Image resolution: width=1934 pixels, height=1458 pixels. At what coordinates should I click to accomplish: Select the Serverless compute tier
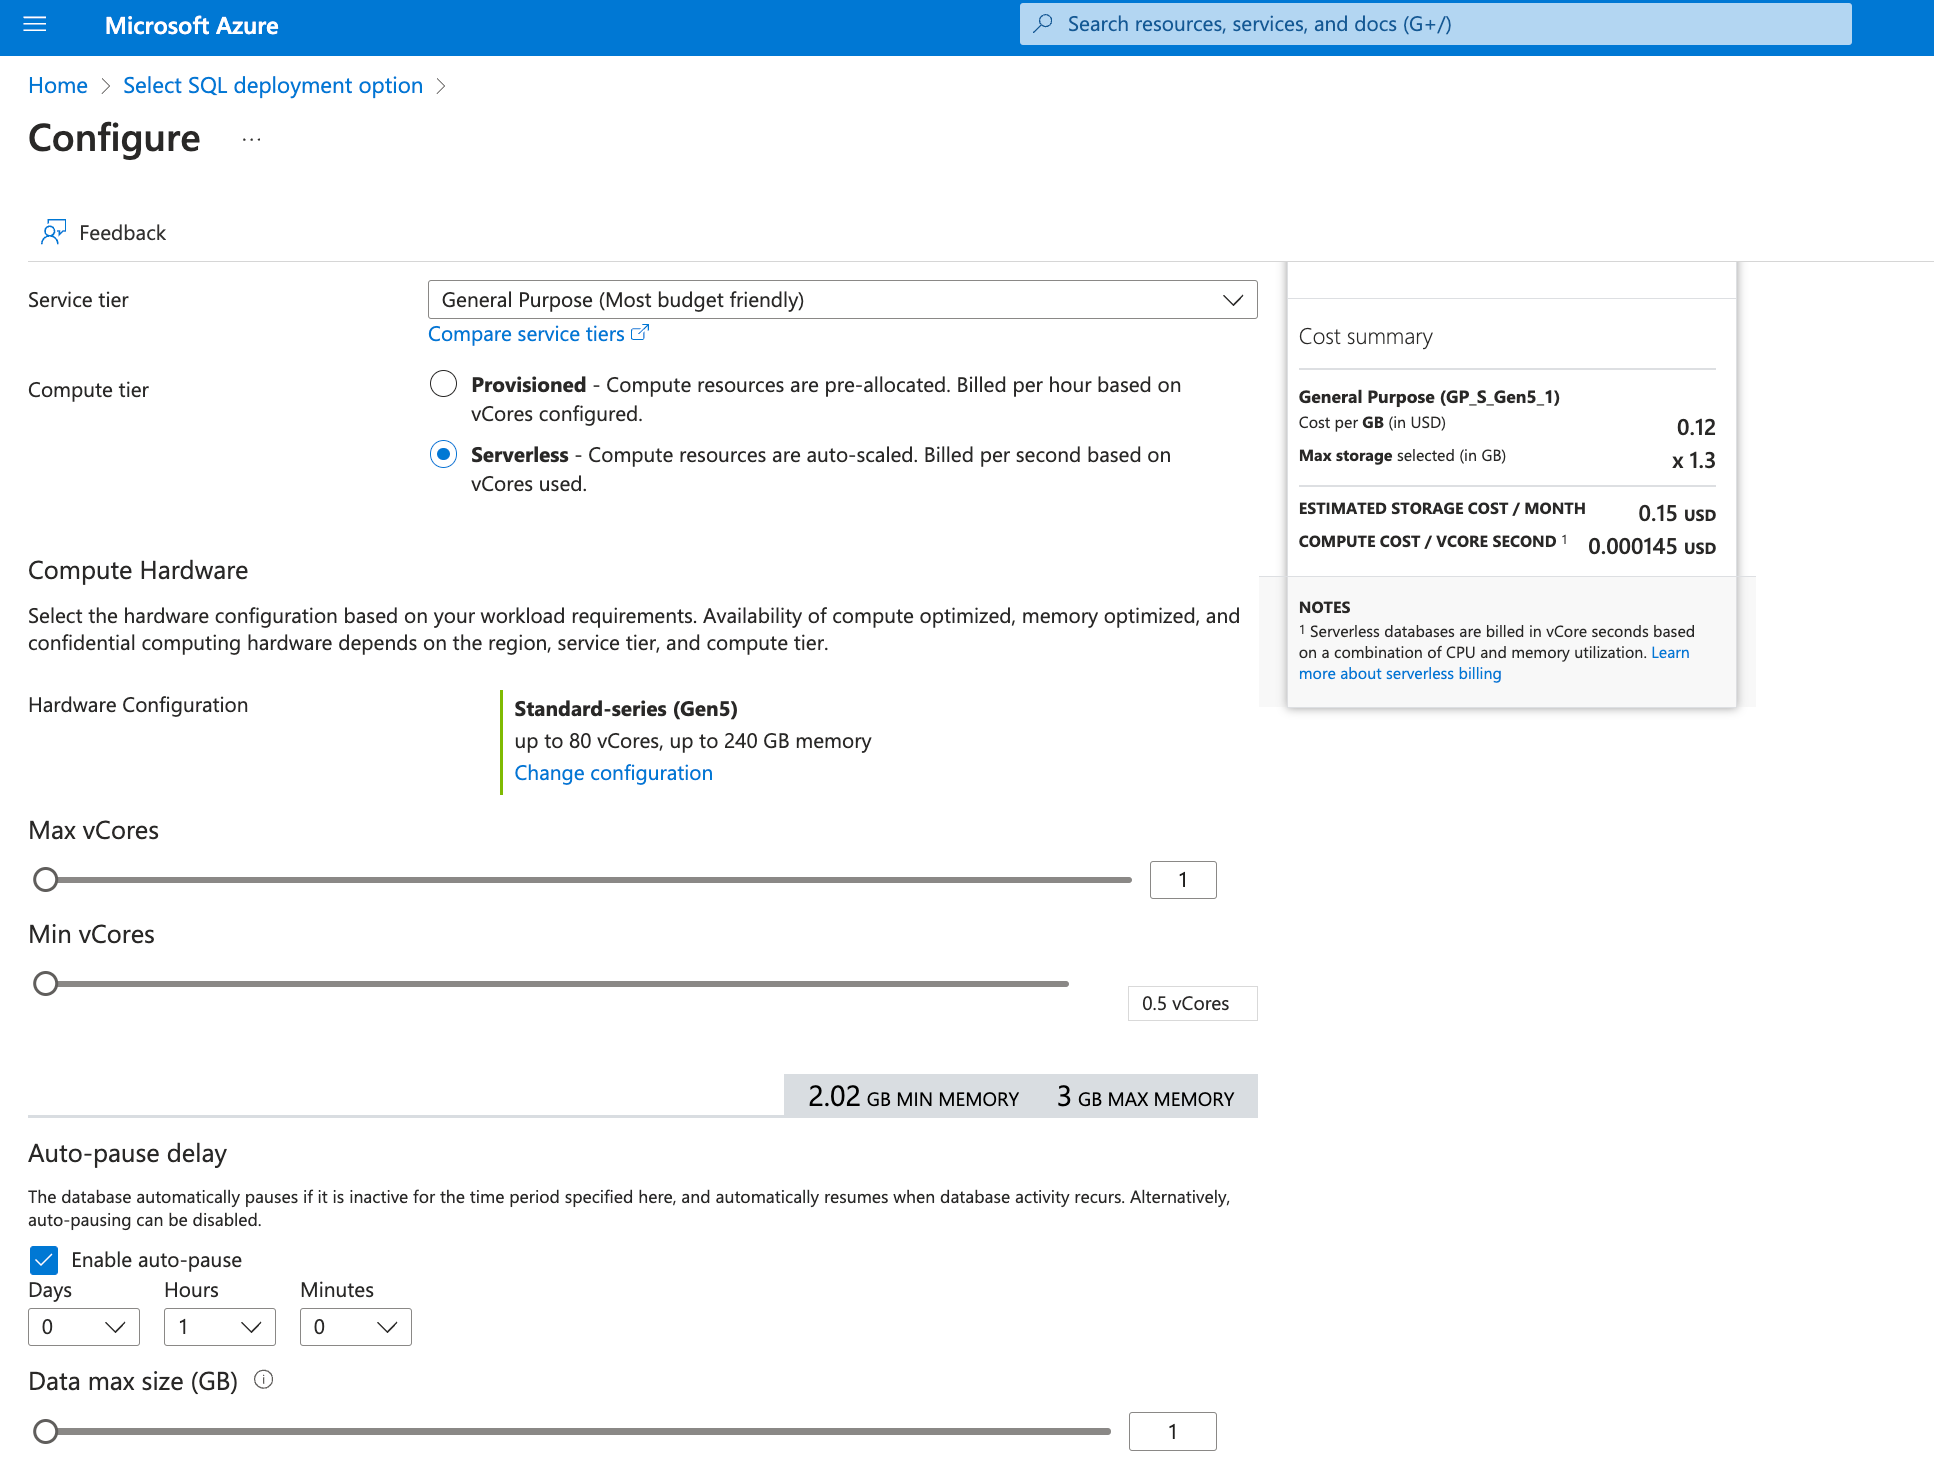click(x=443, y=454)
